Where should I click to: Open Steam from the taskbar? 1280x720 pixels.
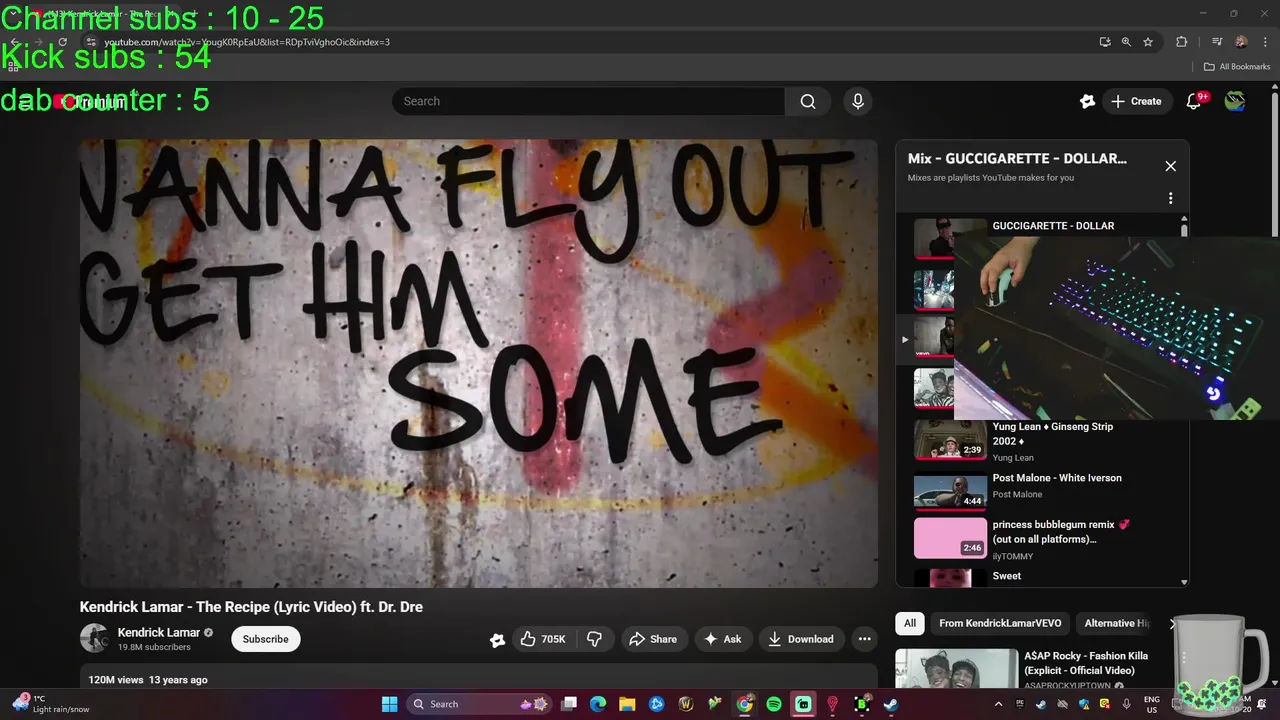coord(891,704)
